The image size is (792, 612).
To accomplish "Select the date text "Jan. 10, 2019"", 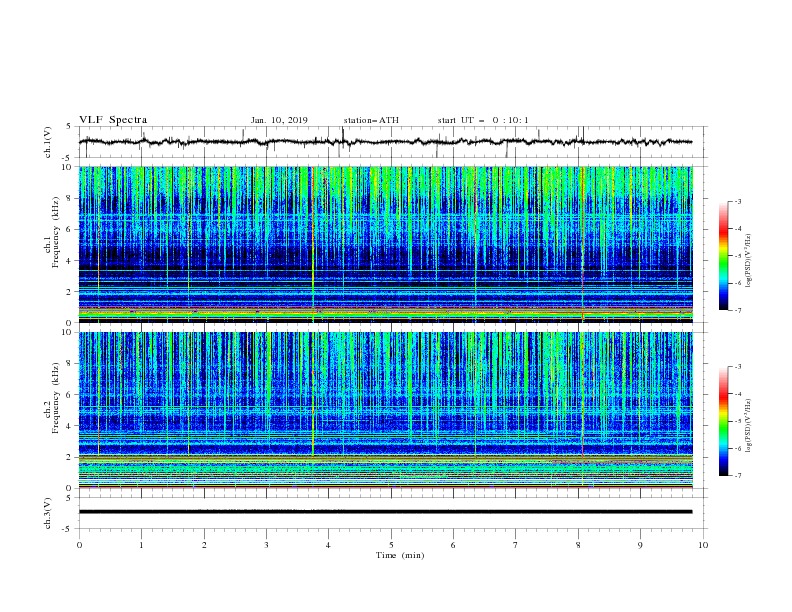I will coord(279,120).
